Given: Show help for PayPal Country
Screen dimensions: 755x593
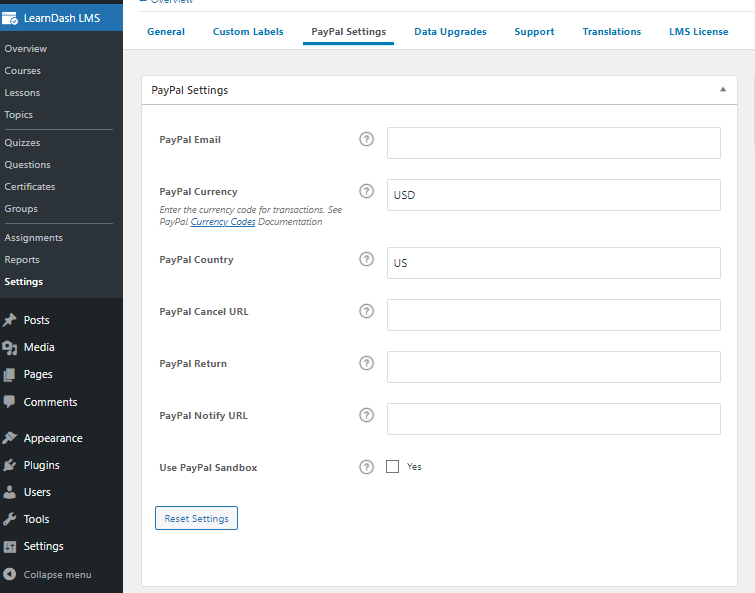Looking at the screenshot, I should click(366, 259).
